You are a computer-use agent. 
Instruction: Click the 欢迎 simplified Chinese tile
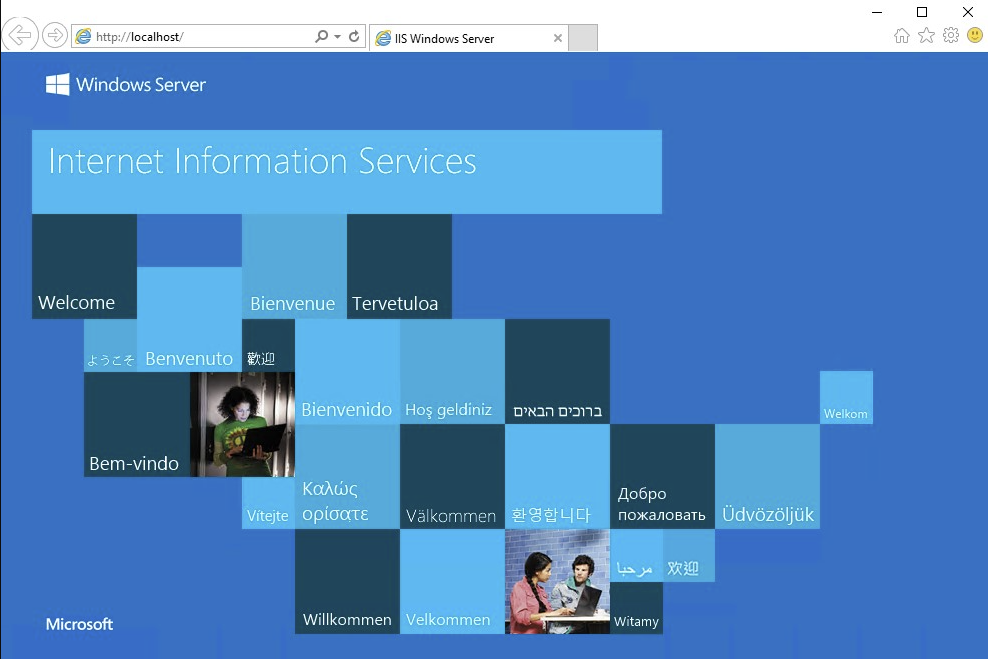(x=689, y=555)
